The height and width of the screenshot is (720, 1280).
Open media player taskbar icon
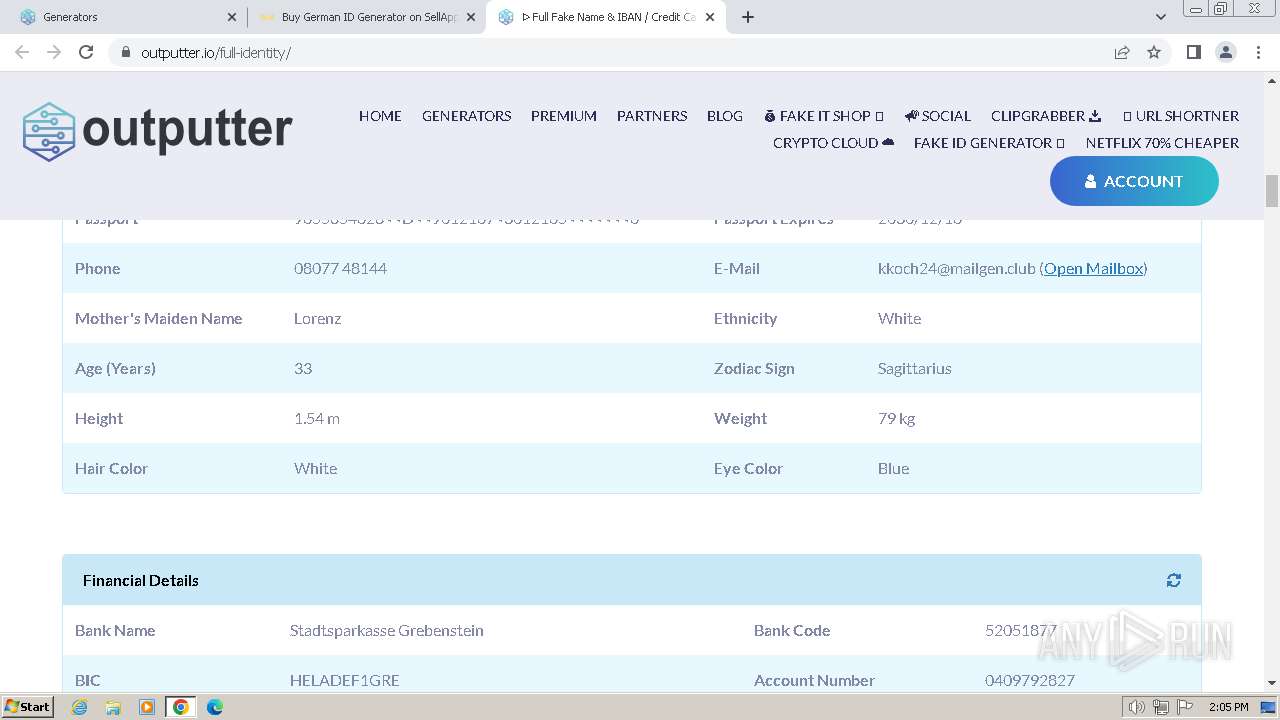pos(147,707)
